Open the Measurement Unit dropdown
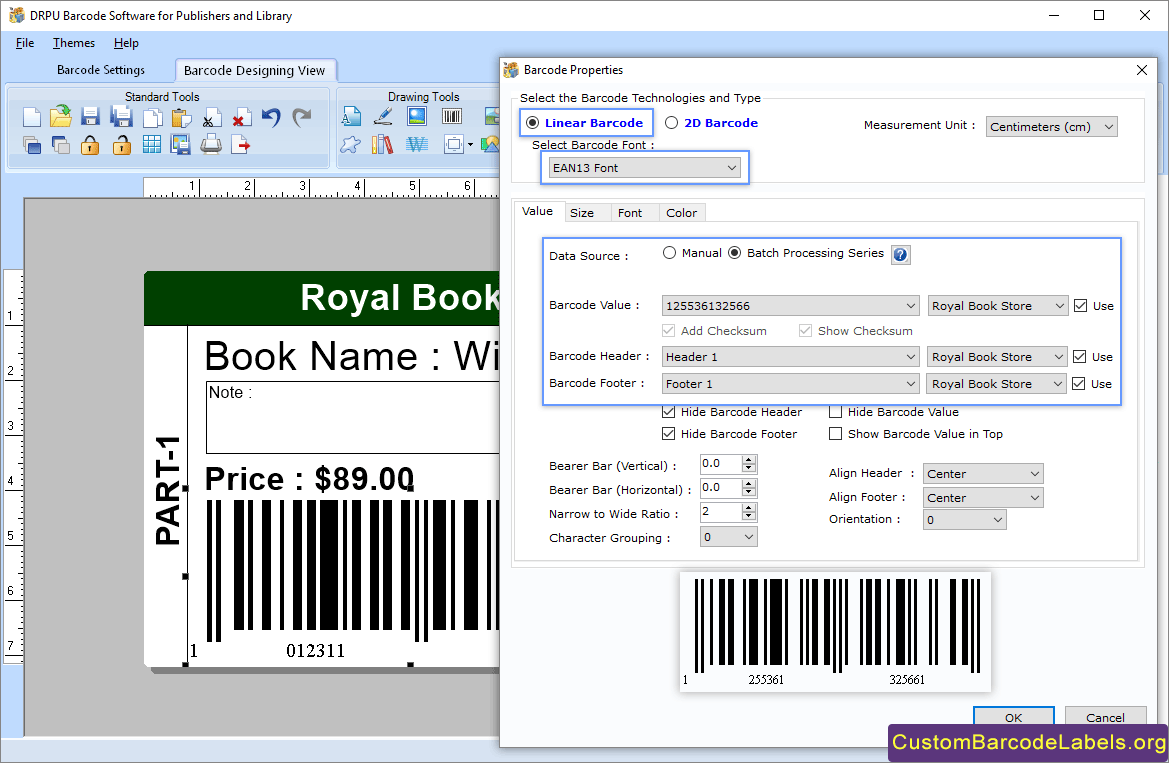The height and width of the screenshot is (763, 1169). pos(1051,126)
